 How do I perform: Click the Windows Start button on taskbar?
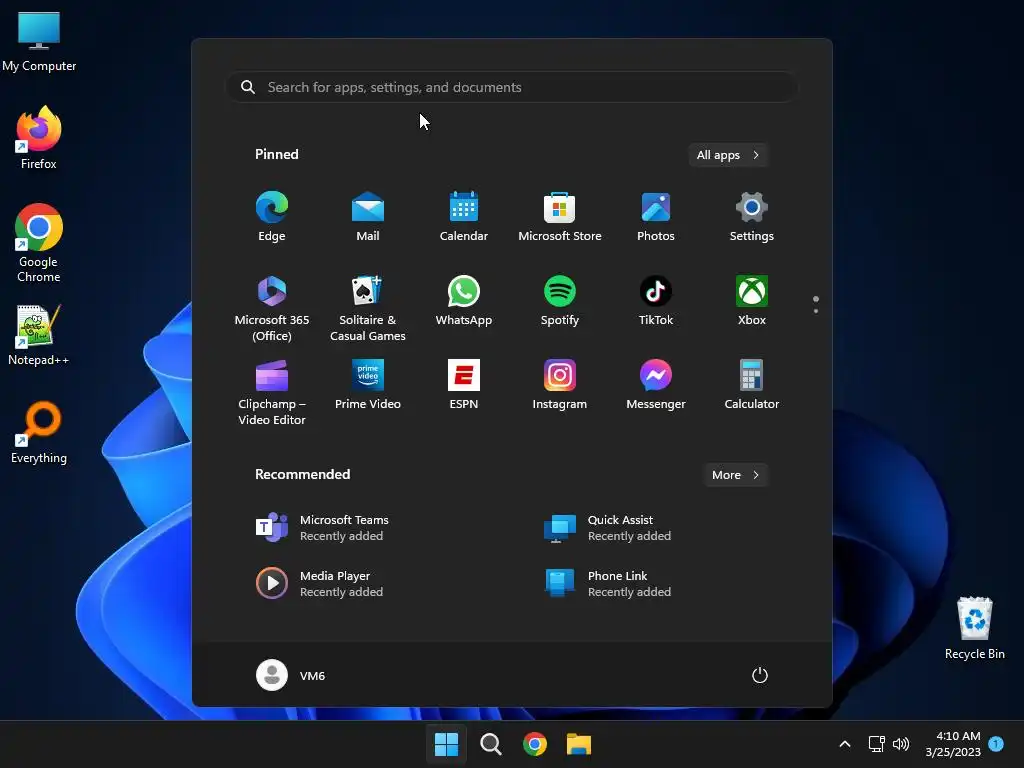coord(447,744)
